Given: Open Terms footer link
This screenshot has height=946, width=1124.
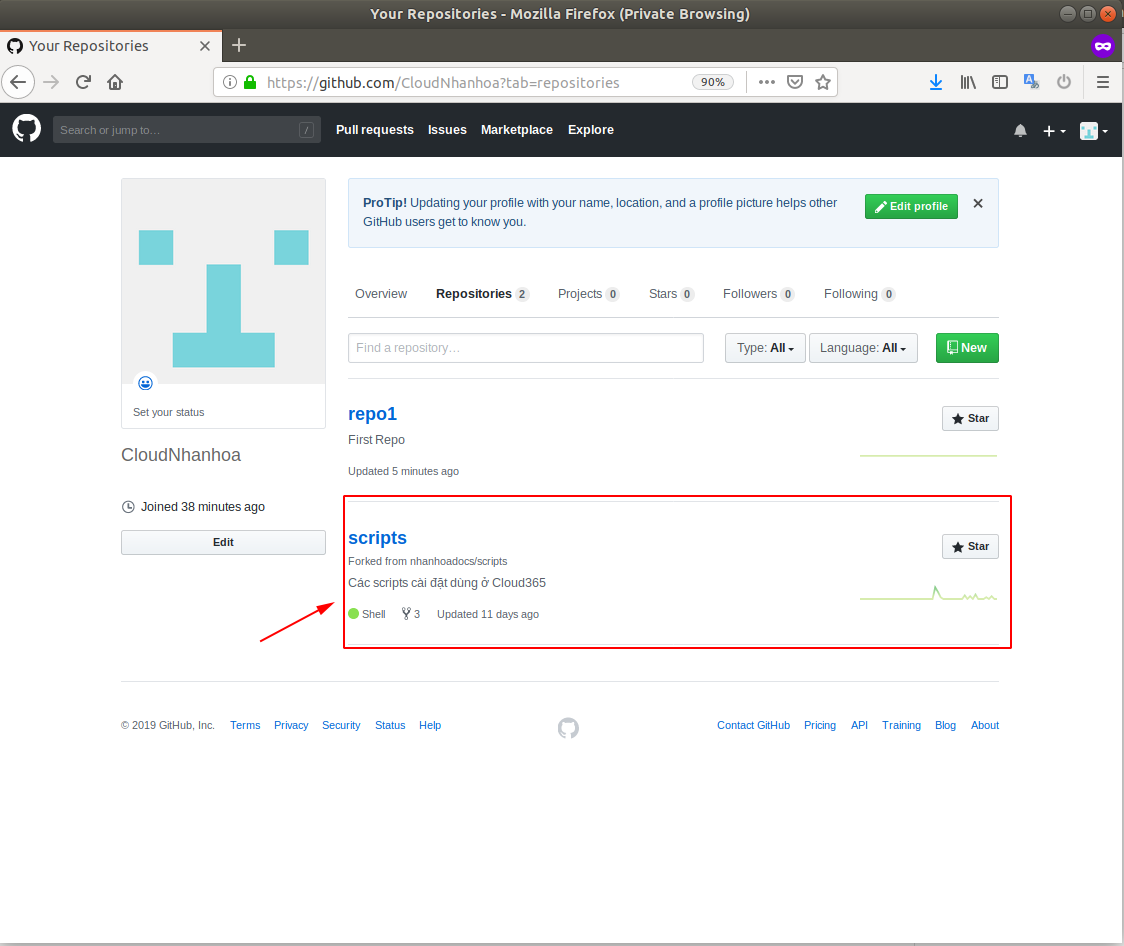Looking at the screenshot, I should point(245,725).
